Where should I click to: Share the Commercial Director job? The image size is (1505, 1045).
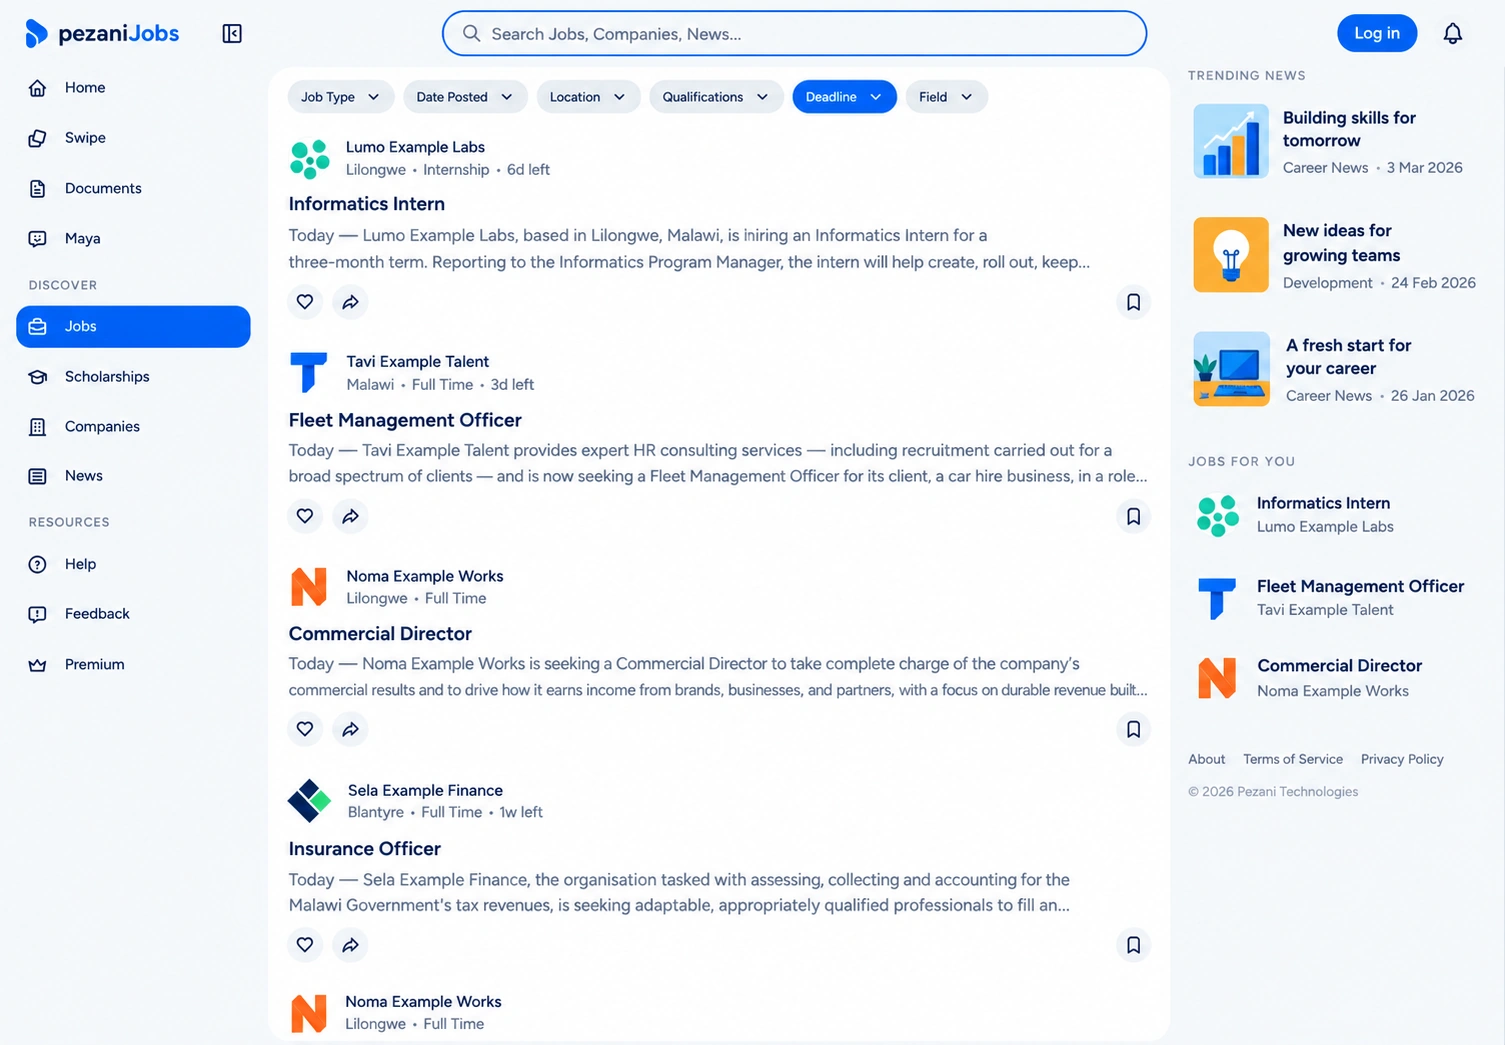[x=350, y=729]
